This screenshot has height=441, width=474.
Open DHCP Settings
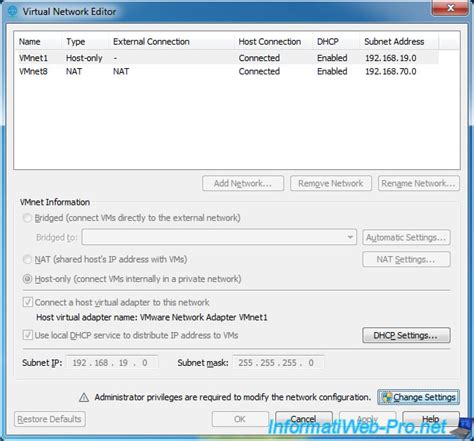point(406,335)
